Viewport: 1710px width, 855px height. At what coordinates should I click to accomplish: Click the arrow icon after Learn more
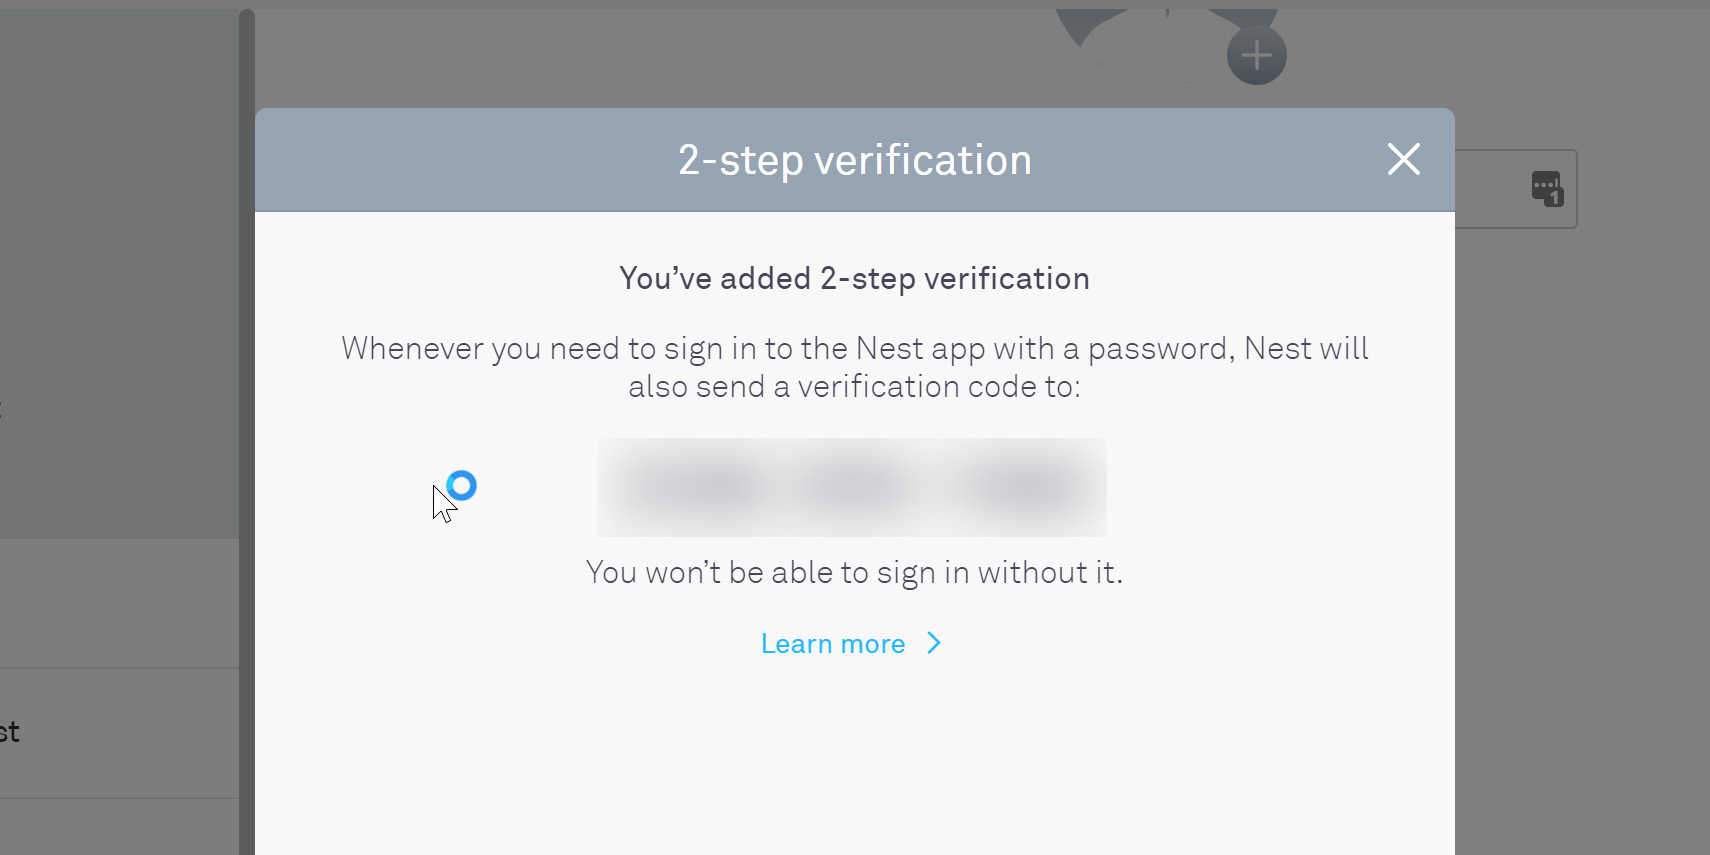point(932,643)
